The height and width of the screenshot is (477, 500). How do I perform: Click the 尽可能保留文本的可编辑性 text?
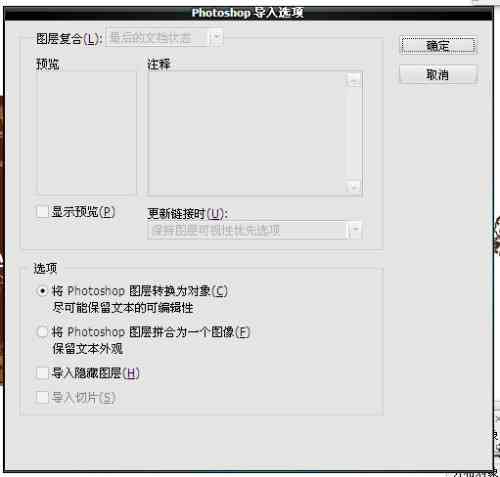point(123,308)
